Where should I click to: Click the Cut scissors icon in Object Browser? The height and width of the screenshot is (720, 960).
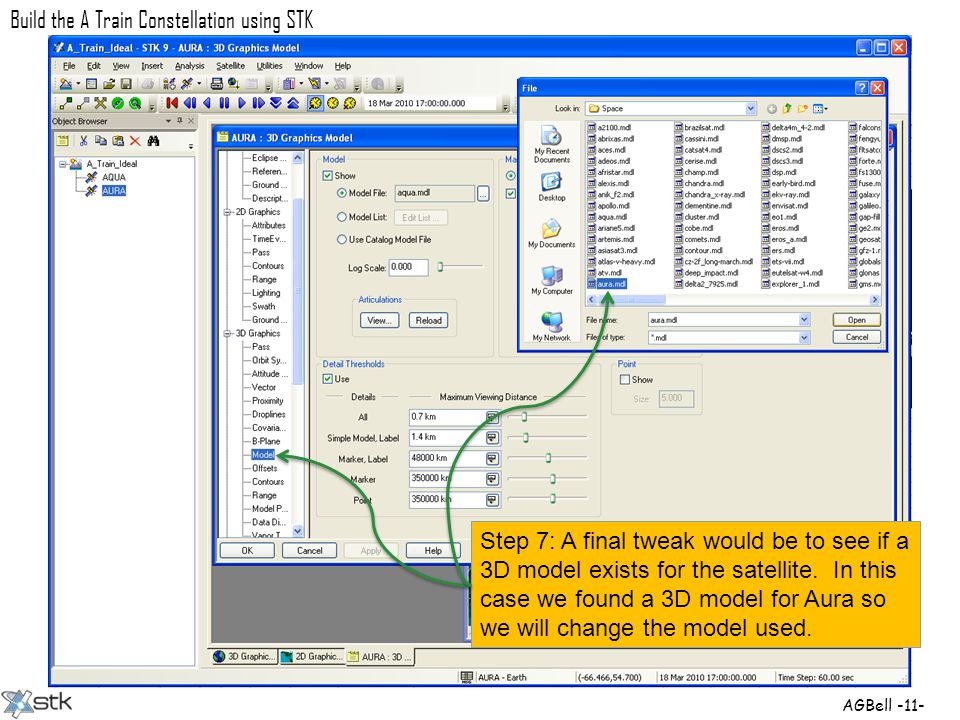point(83,141)
